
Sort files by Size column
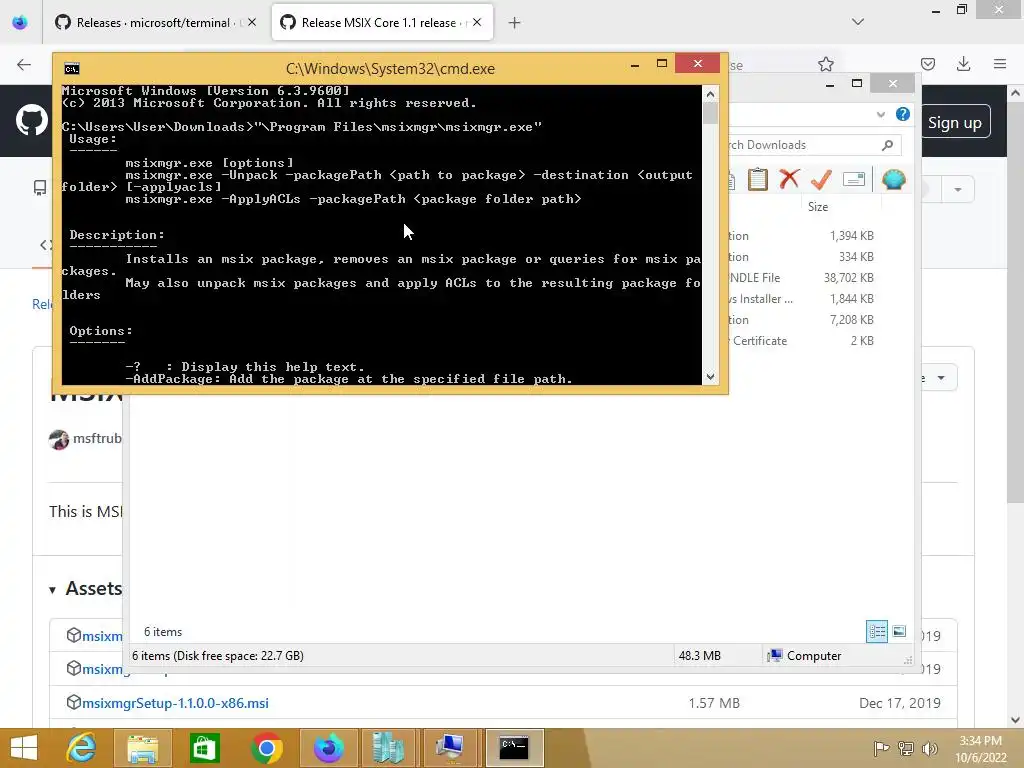click(x=818, y=207)
